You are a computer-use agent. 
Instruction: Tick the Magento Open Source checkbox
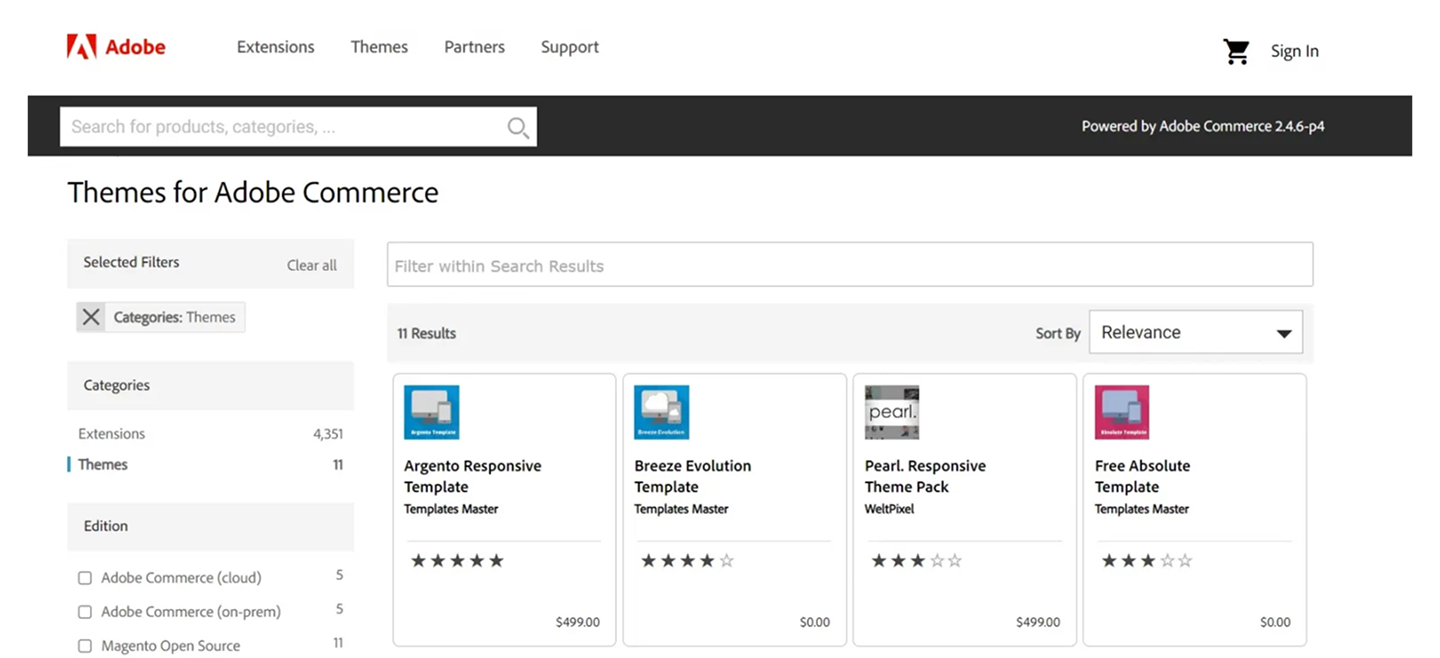pos(85,646)
